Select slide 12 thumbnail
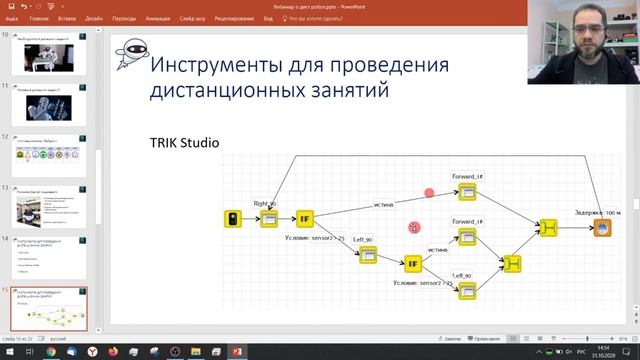640x360 pixels. tap(49, 156)
